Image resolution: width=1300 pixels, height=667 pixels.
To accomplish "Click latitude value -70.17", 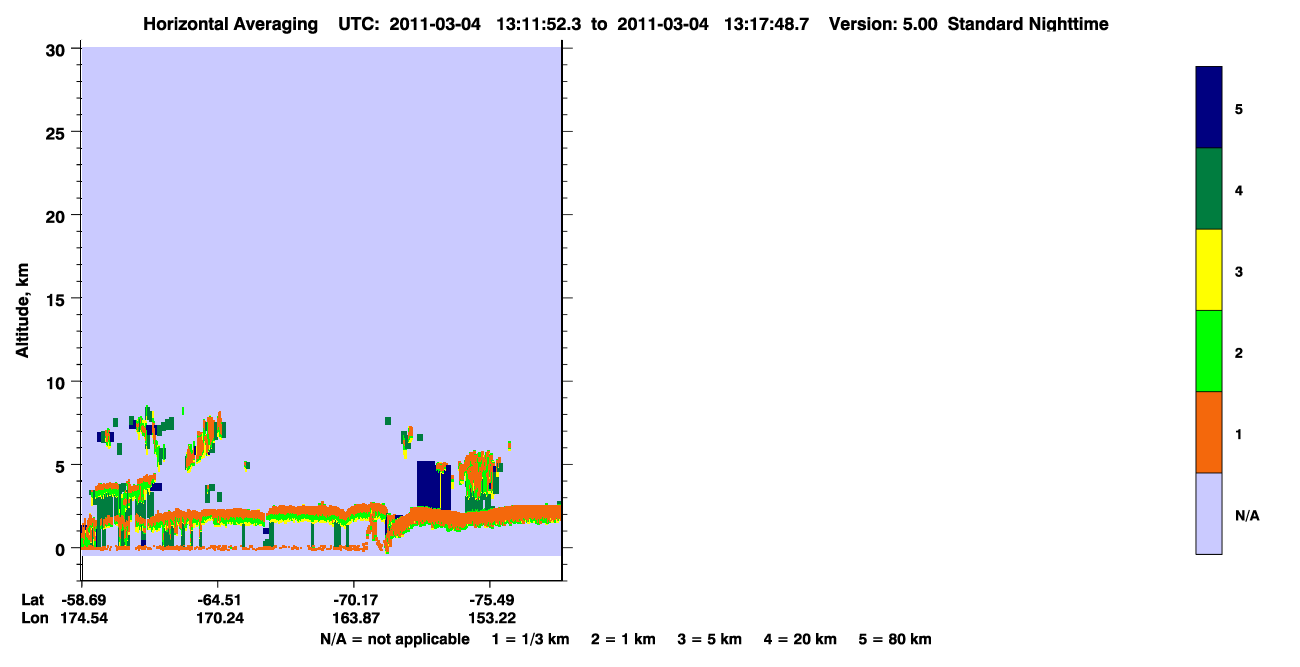I will (x=355, y=600).
